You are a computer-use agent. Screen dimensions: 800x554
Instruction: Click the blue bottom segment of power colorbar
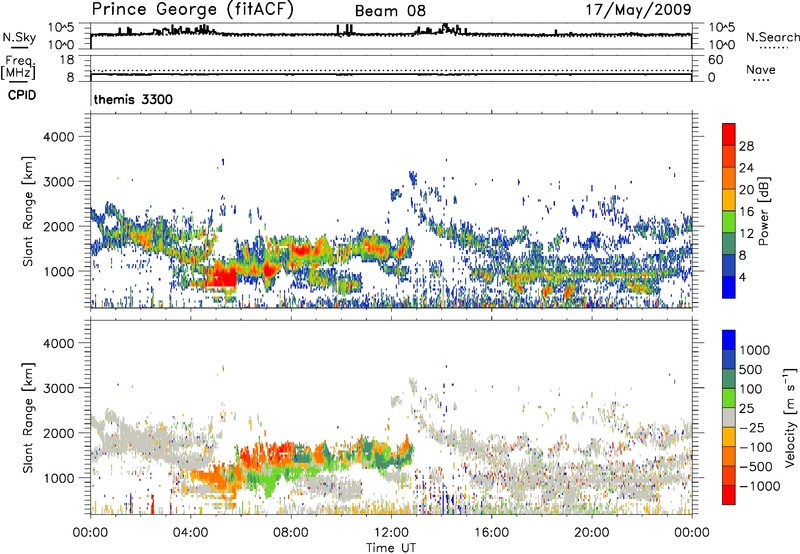click(729, 287)
